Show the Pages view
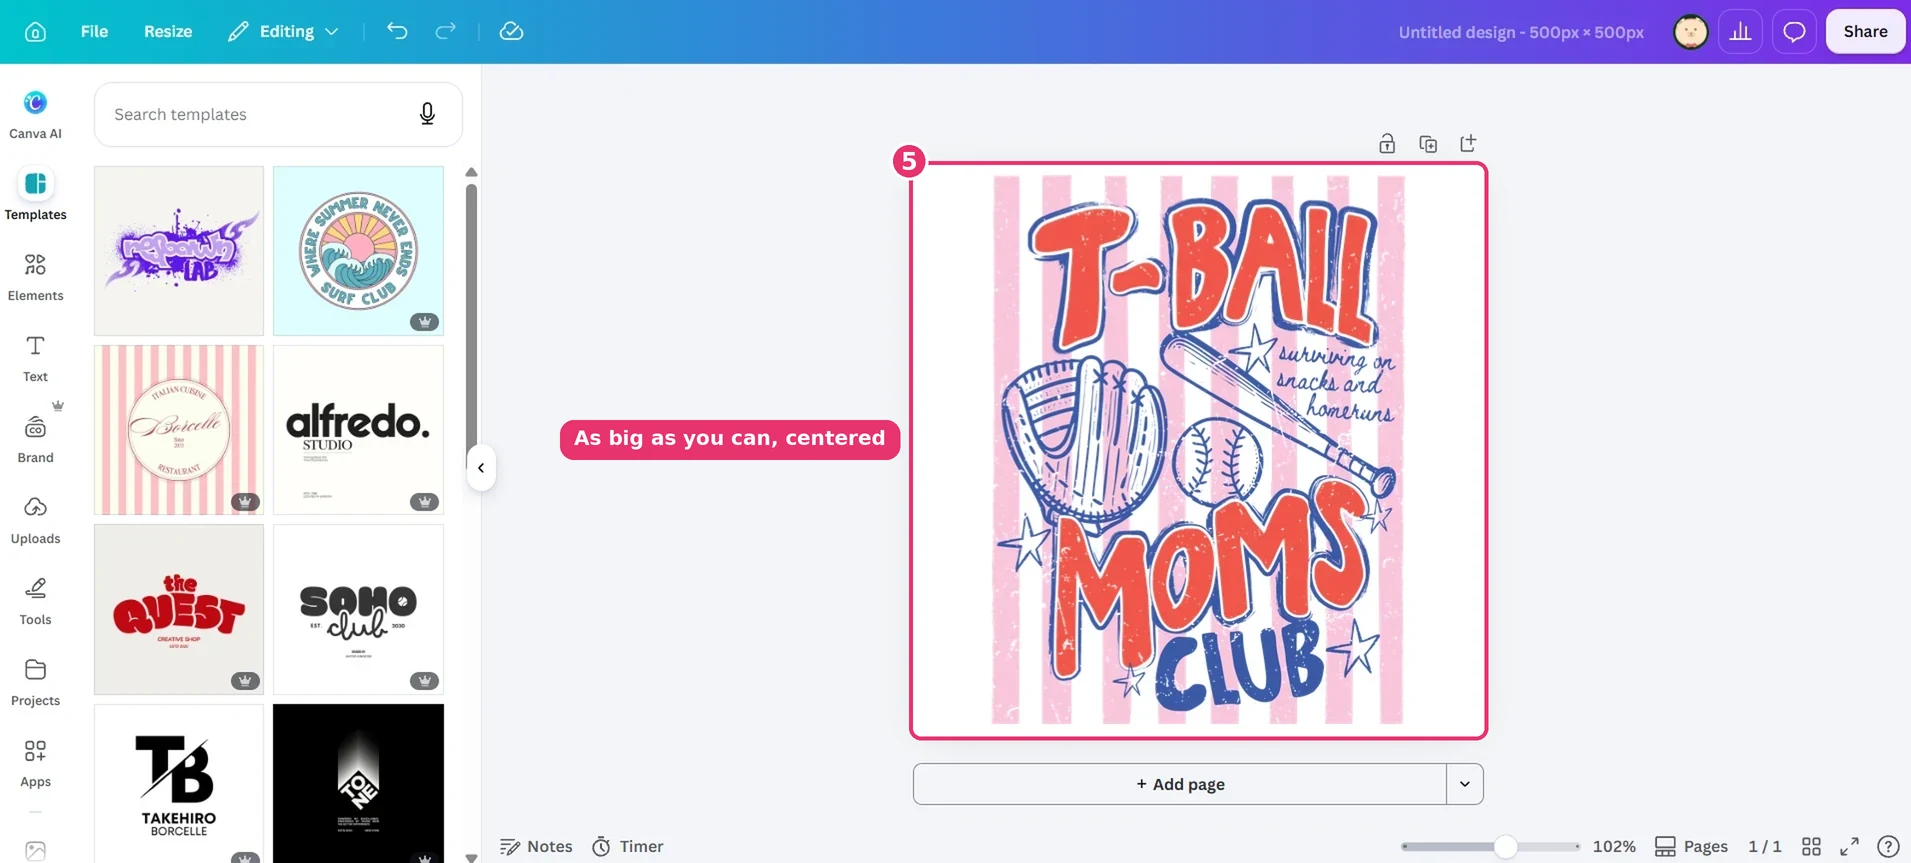 (1691, 846)
